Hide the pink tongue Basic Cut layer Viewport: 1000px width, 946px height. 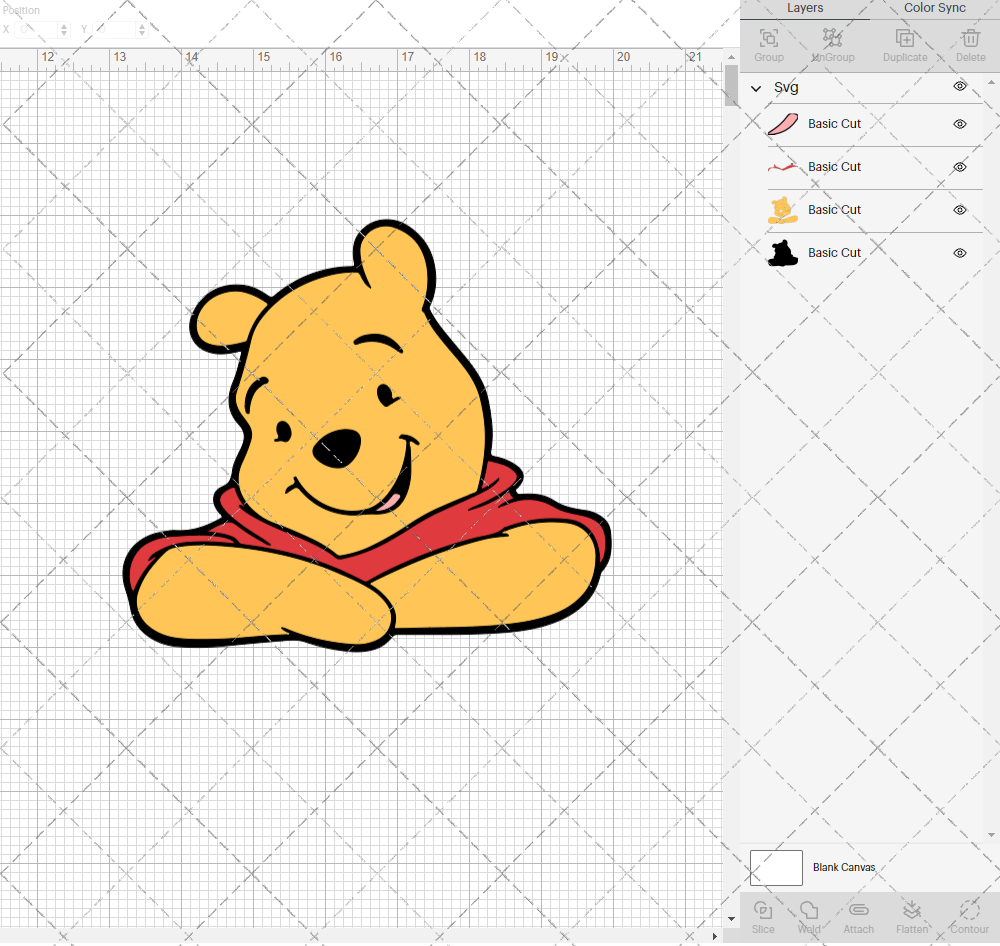click(960, 124)
